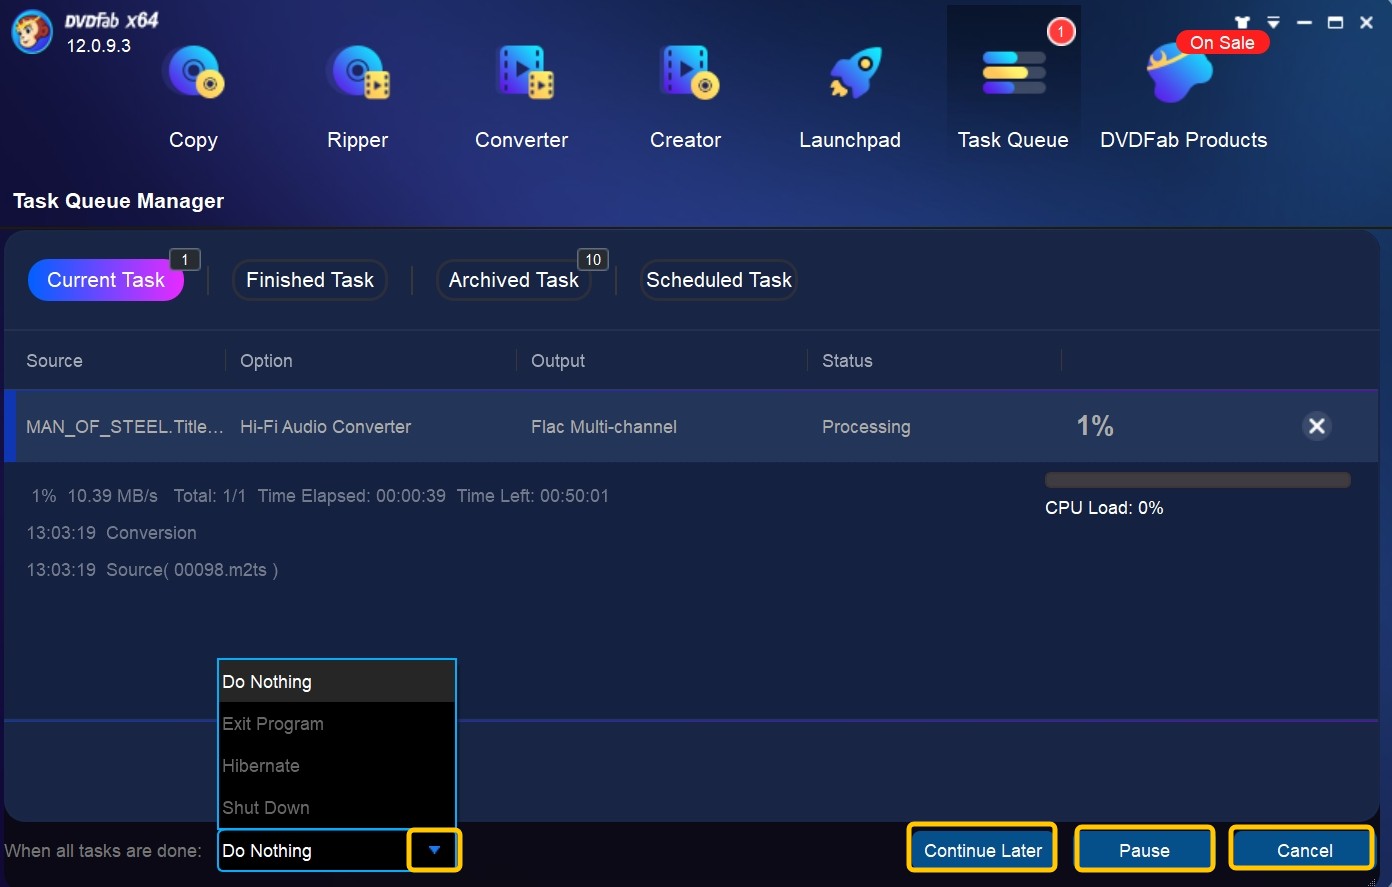Click the DVDFab mascot logo

point(32,31)
